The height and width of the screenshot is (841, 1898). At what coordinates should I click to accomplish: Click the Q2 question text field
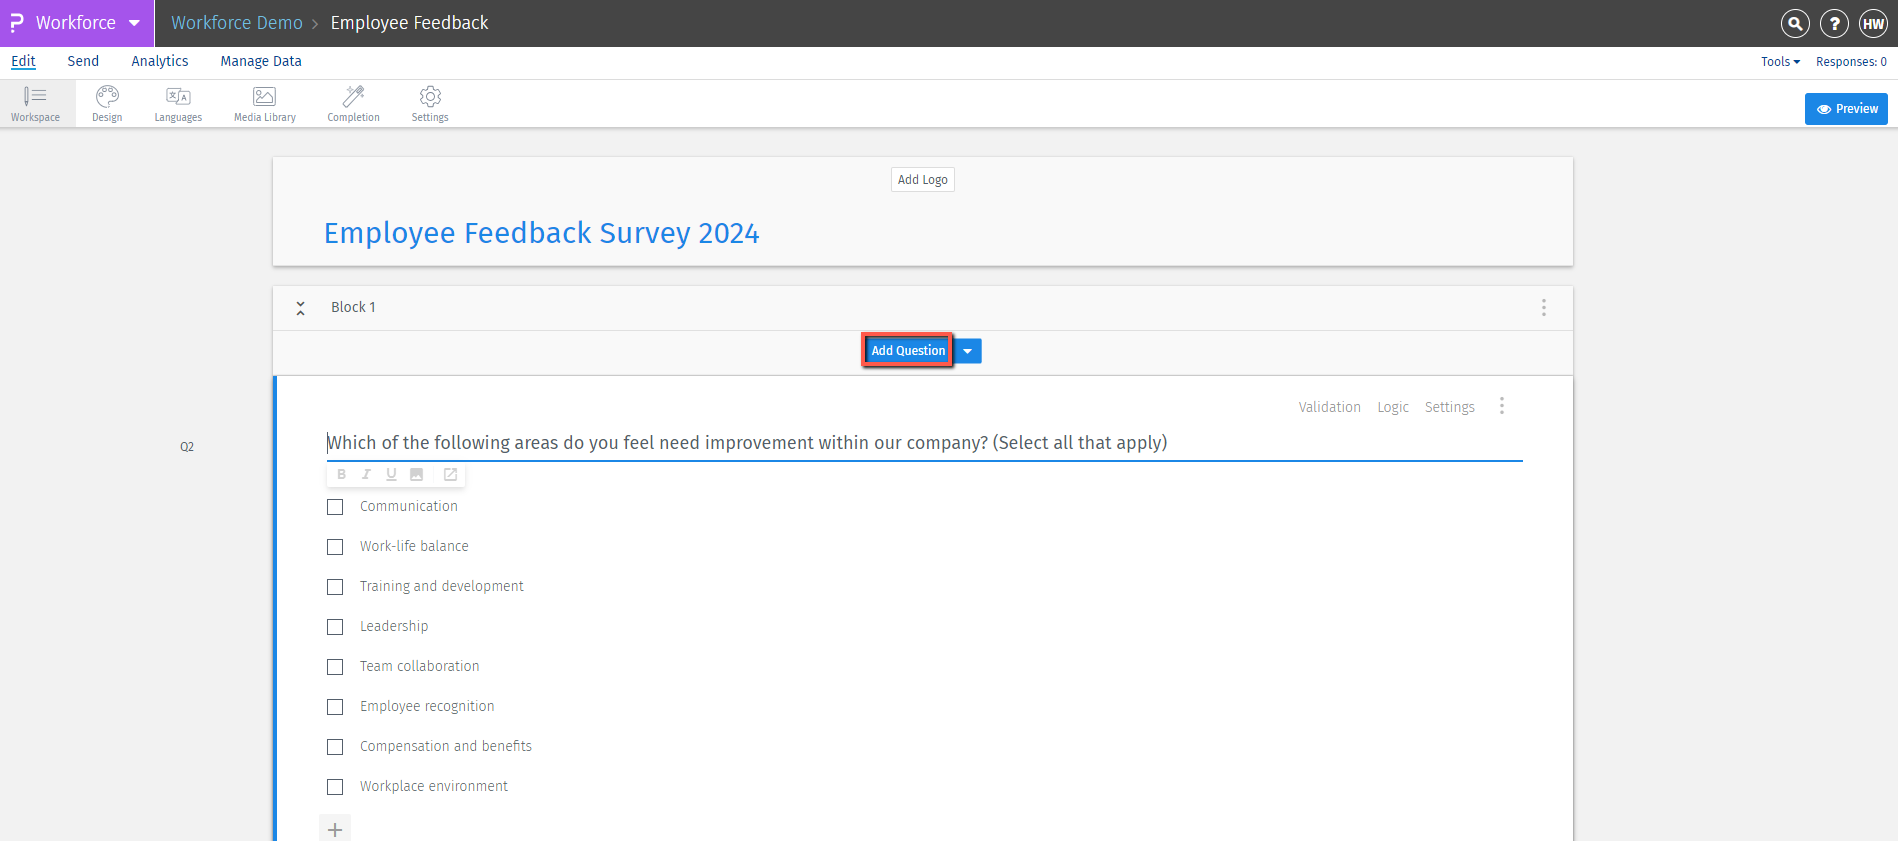tap(924, 443)
